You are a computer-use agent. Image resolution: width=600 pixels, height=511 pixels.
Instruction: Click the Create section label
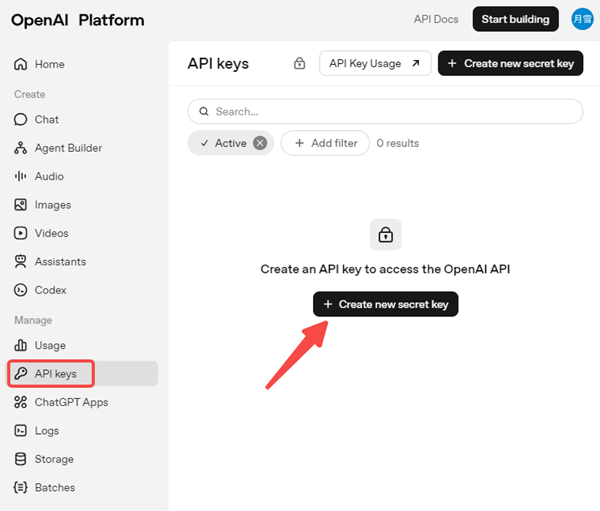pos(30,94)
